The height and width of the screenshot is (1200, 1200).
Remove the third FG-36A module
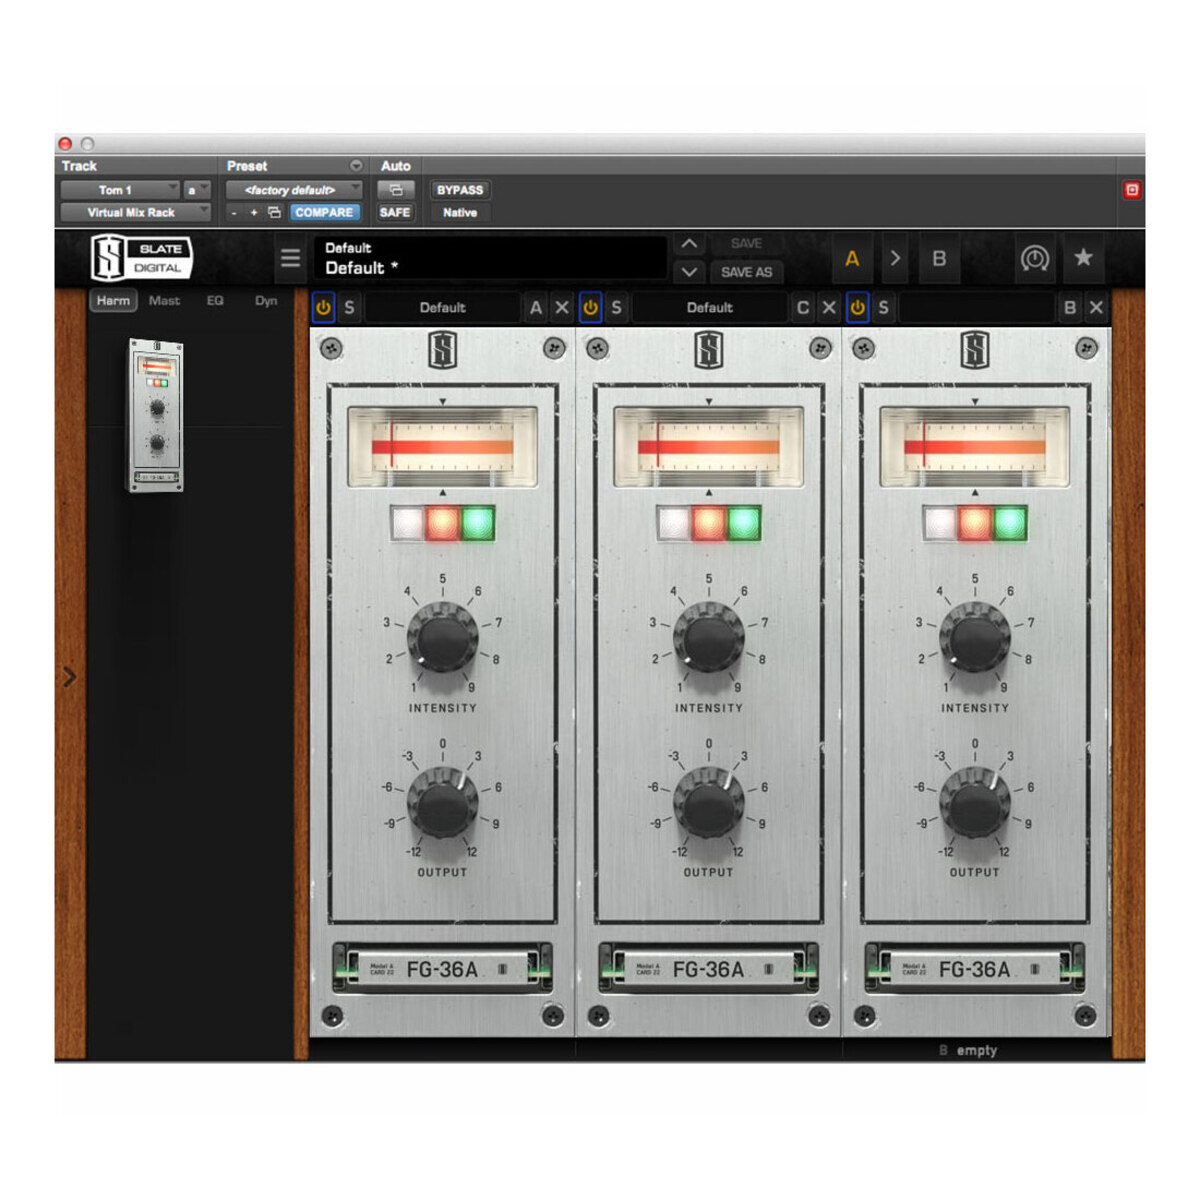(1096, 308)
